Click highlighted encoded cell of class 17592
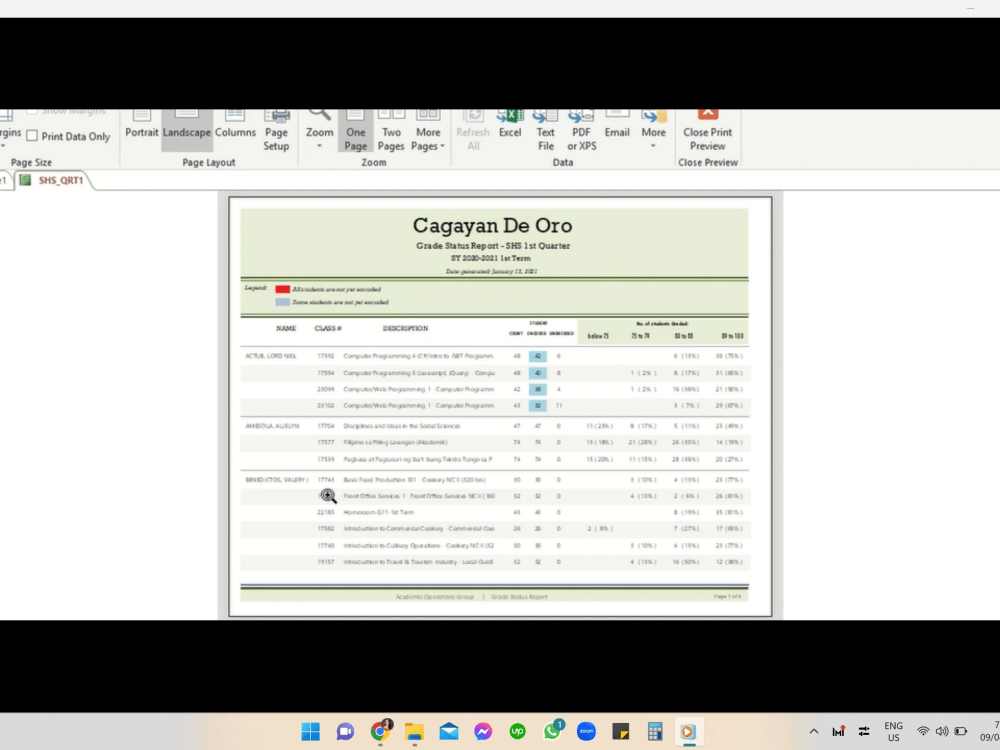Screen dimensions: 1000x750 [538, 356]
